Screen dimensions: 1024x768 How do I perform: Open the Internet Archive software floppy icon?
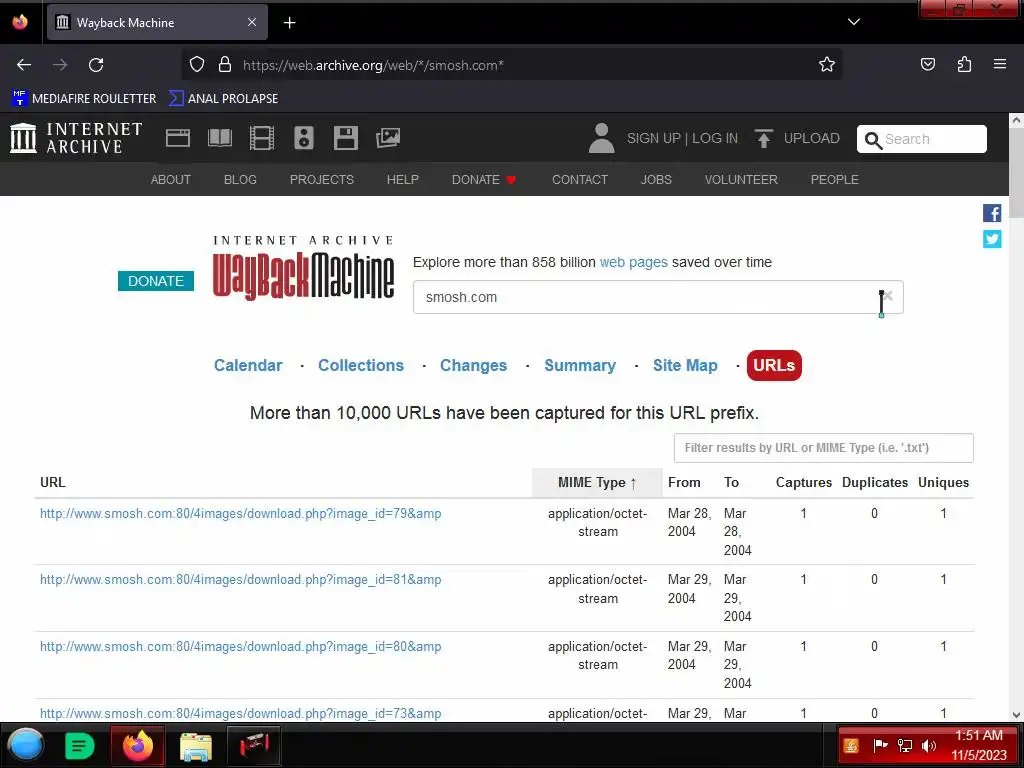[x=345, y=138]
